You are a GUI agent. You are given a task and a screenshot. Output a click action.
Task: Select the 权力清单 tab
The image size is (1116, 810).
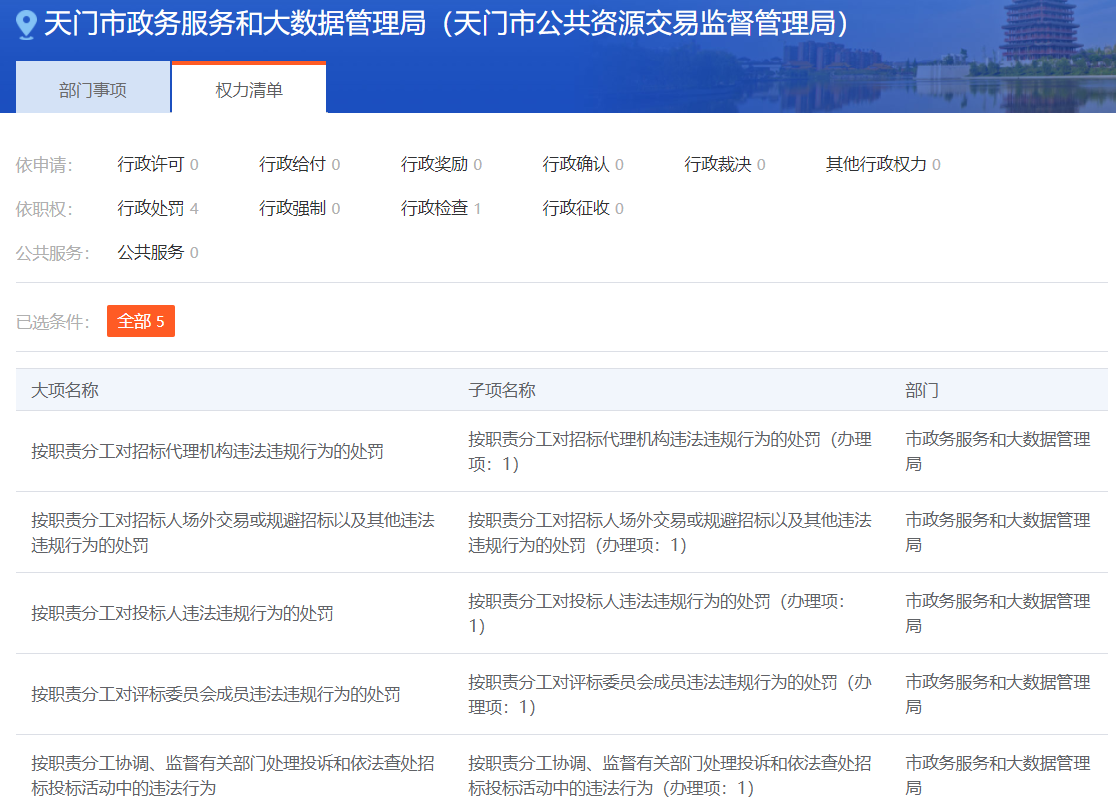click(x=249, y=90)
